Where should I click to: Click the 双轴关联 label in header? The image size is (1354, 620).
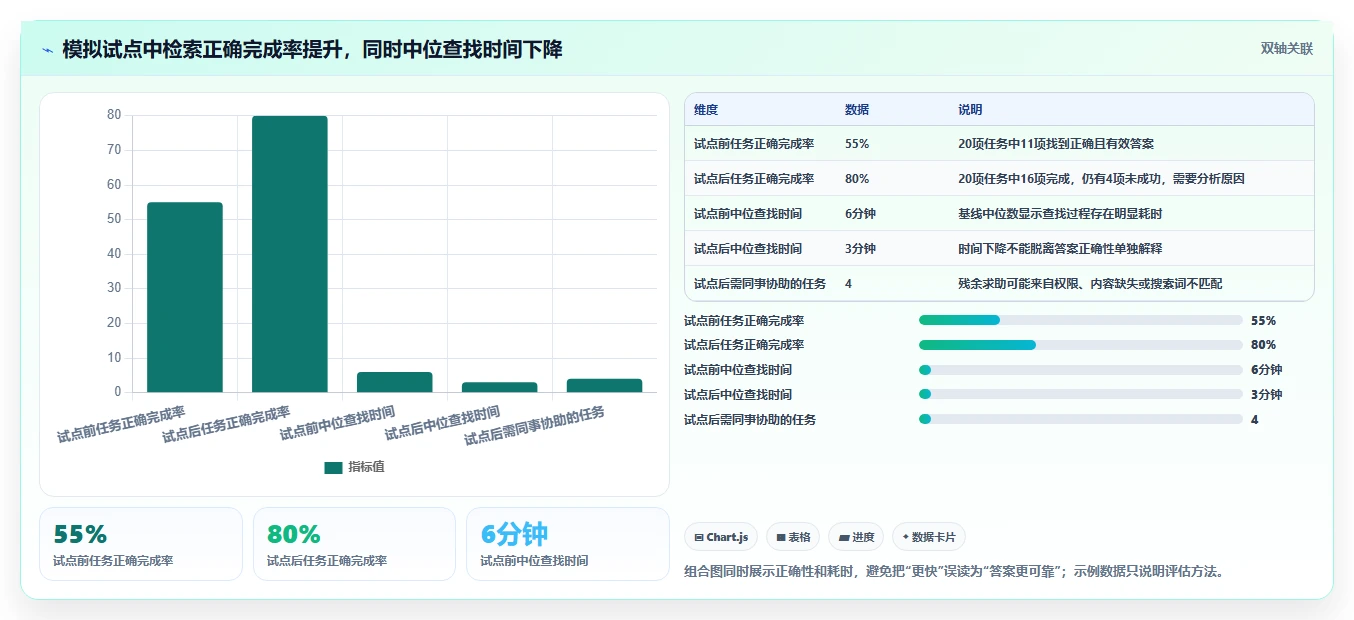[1287, 49]
